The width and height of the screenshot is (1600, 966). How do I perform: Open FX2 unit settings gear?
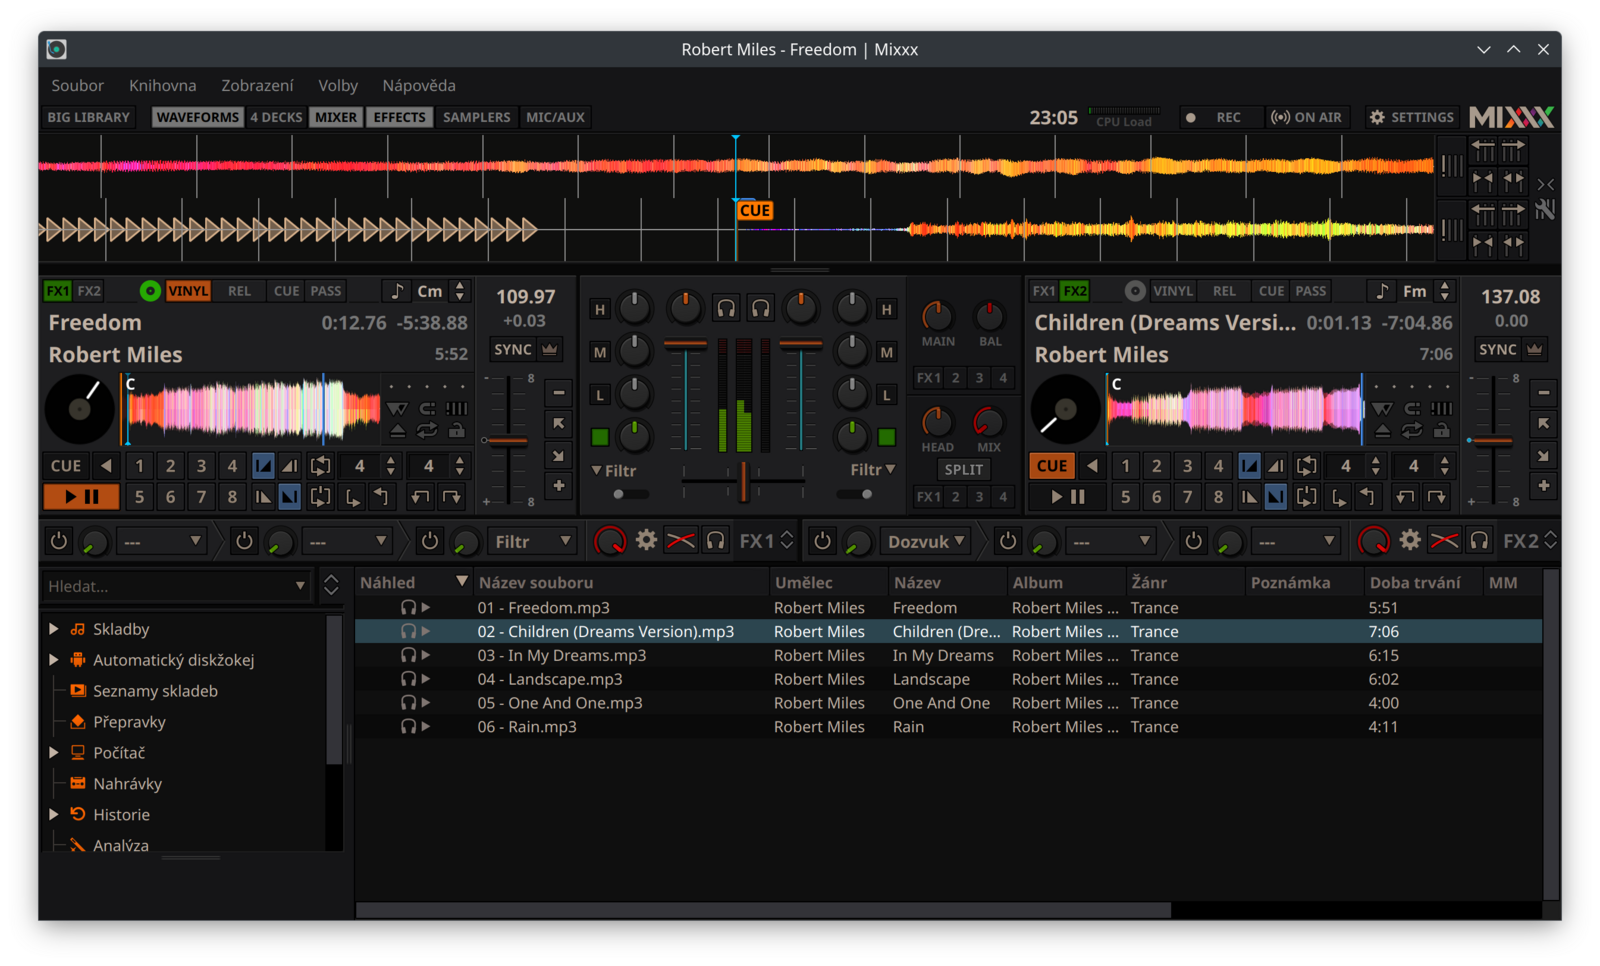pos(1410,541)
